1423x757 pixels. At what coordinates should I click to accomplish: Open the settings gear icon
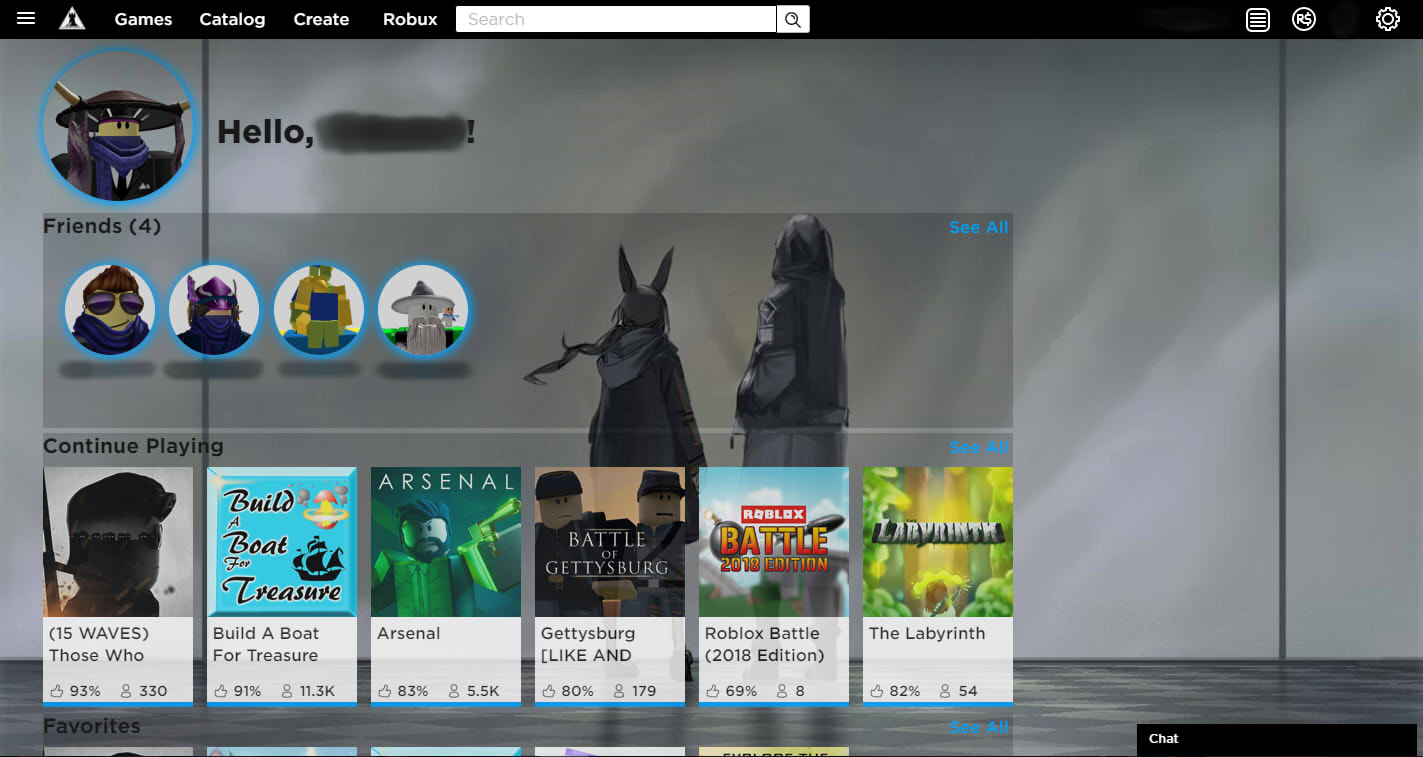tap(1387, 19)
